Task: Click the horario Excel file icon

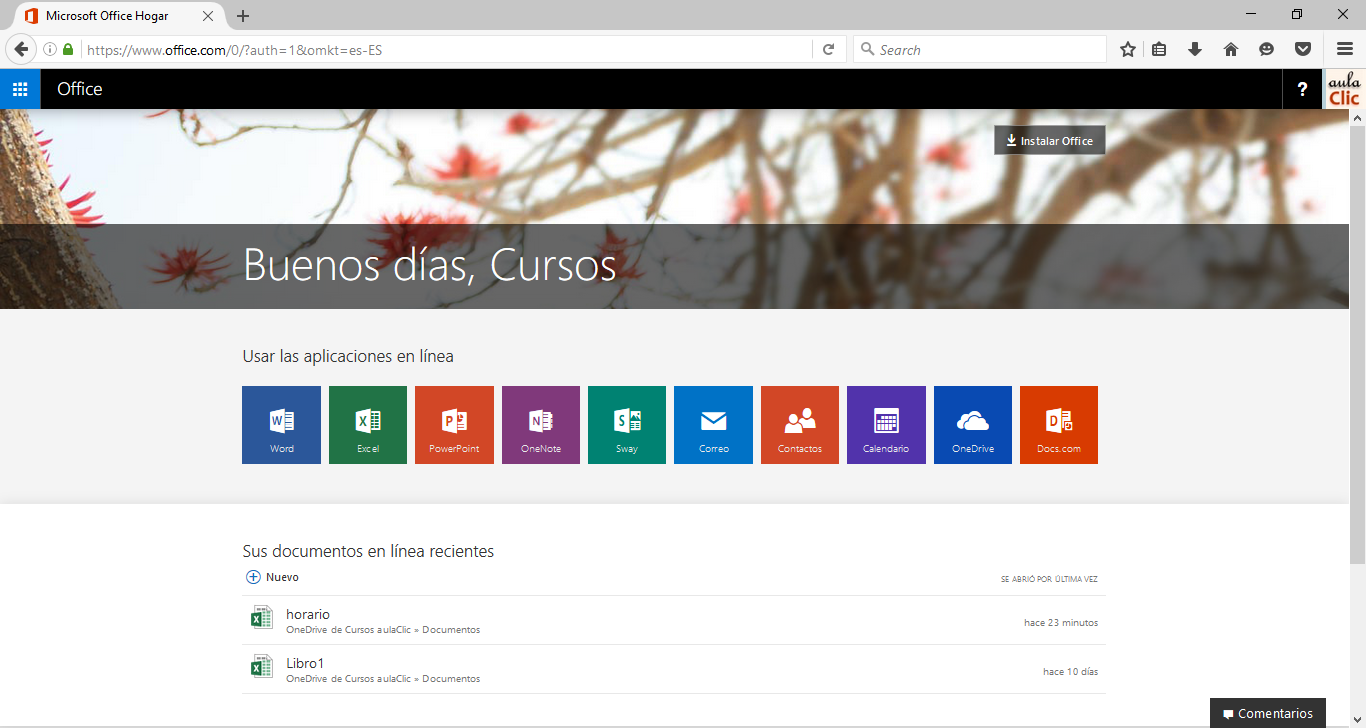Action: [261, 618]
